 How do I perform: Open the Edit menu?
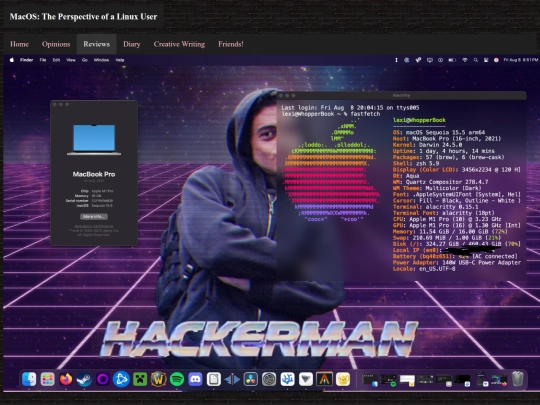pyautogui.click(x=56, y=60)
